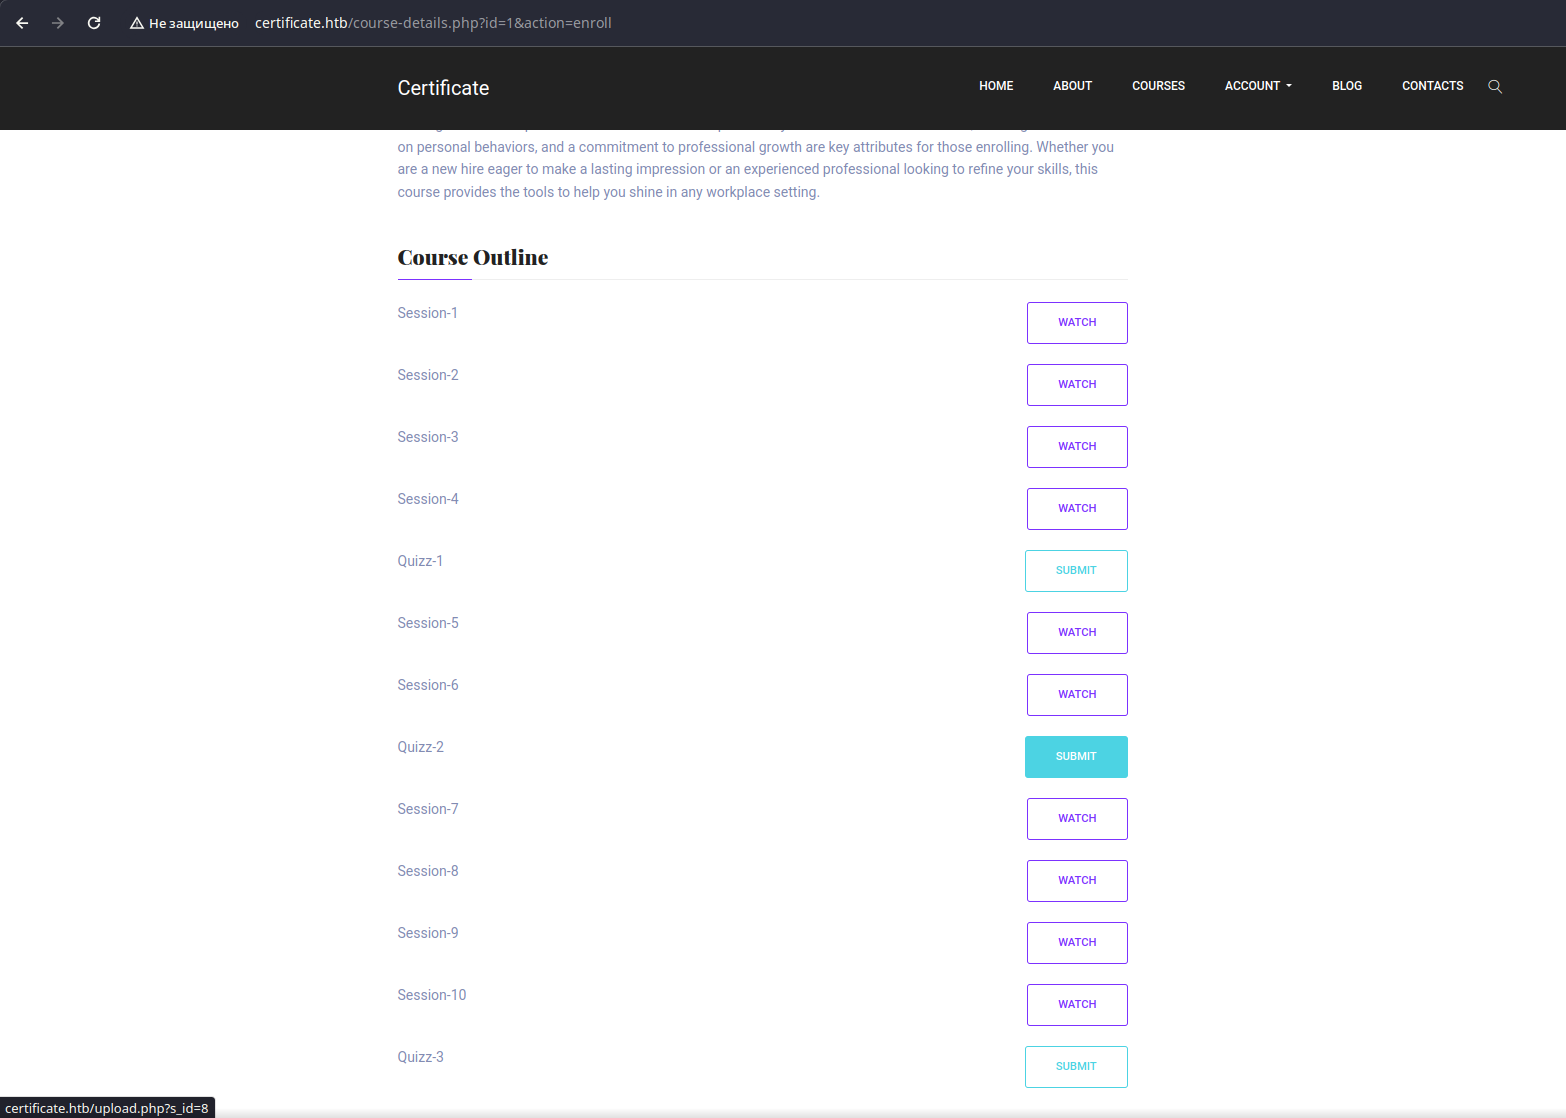Screen dimensions: 1566x1118
Task: Click the not-secure warning triangle icon
Action: 137,23
